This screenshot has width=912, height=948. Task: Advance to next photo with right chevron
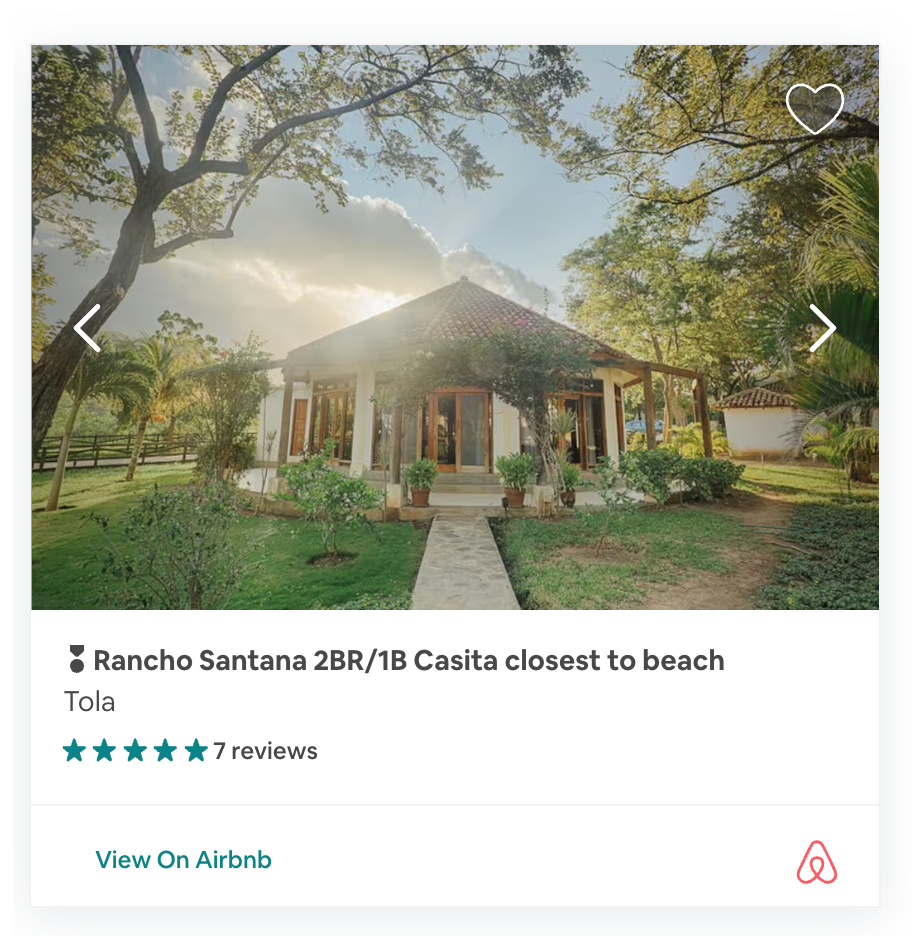(822, 328)
